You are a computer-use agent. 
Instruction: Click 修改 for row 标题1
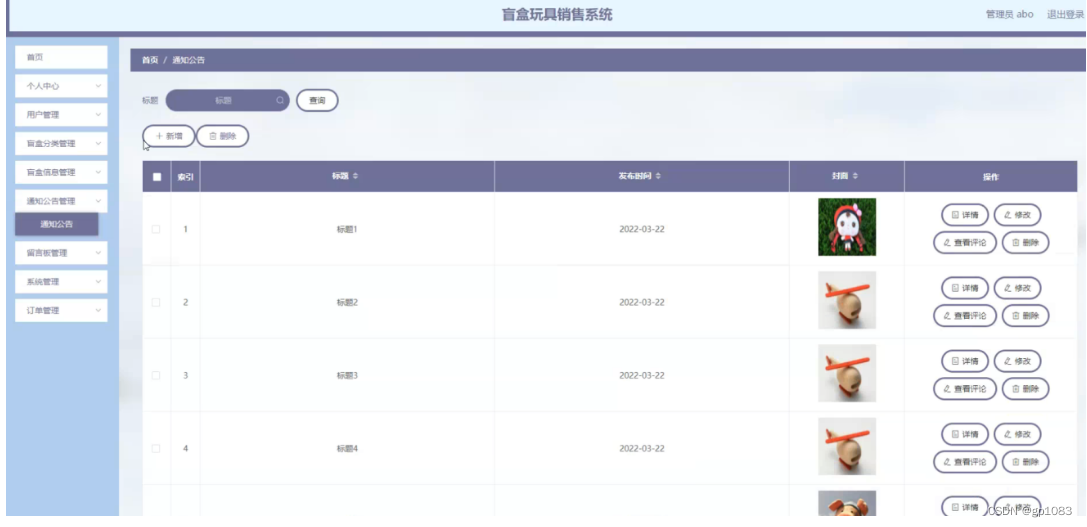coord(1017,215)
